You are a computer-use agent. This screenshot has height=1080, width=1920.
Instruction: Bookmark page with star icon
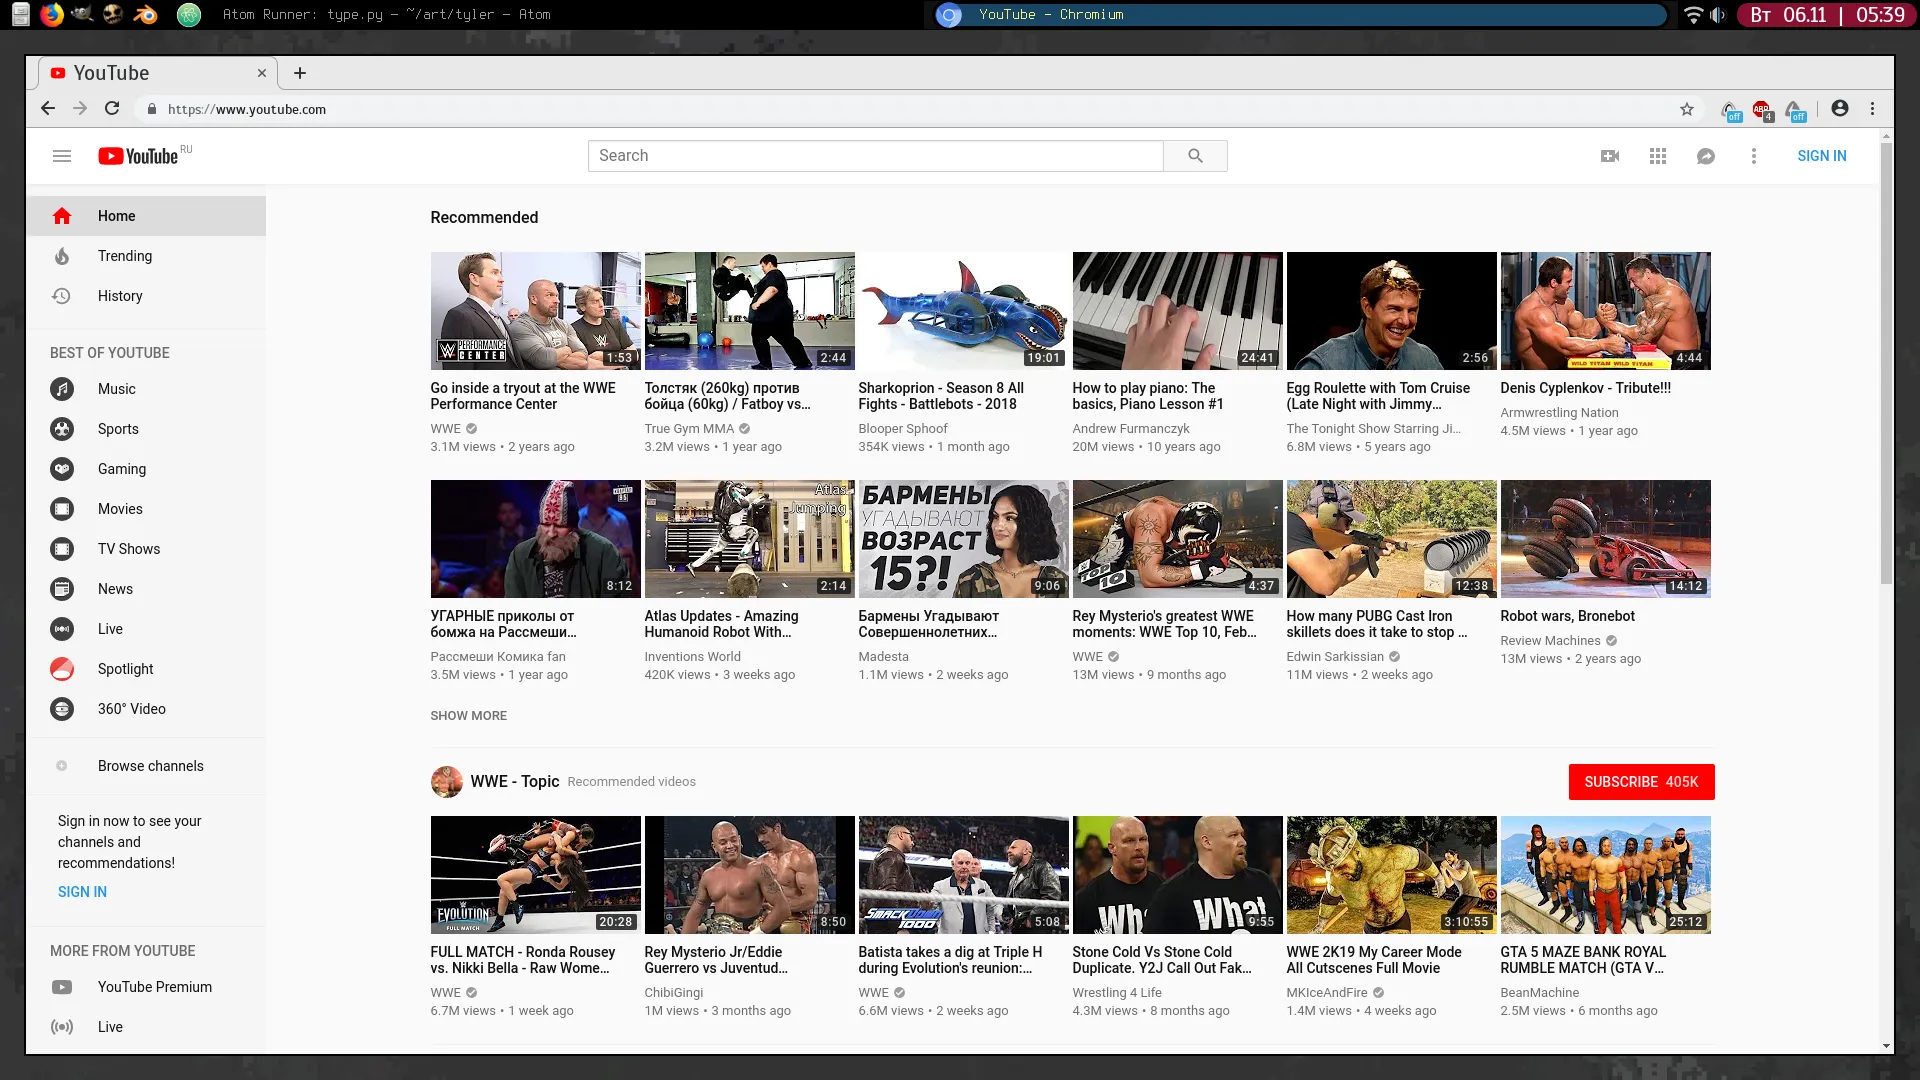tap(1687, 109)
